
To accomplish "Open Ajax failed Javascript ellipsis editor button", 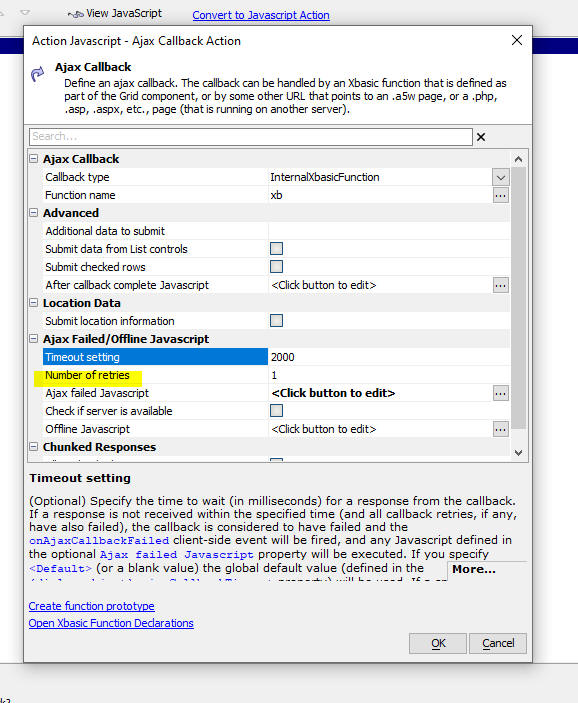I will coord(500,393).
